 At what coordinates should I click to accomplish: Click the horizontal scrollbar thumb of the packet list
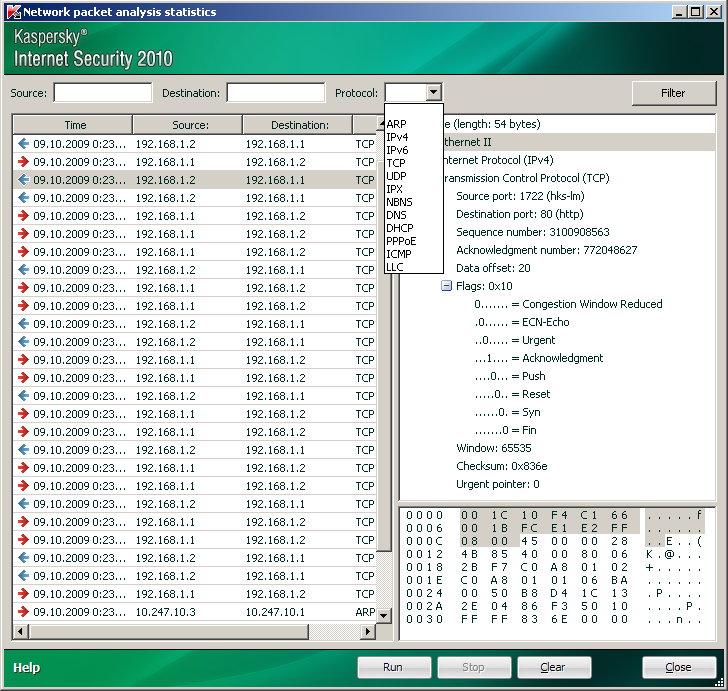coord(169,631)
